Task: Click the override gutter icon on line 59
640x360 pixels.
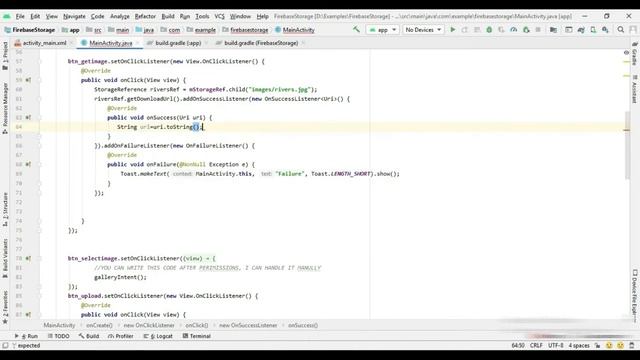Action: pyautogui.click(x=28, y=80)
